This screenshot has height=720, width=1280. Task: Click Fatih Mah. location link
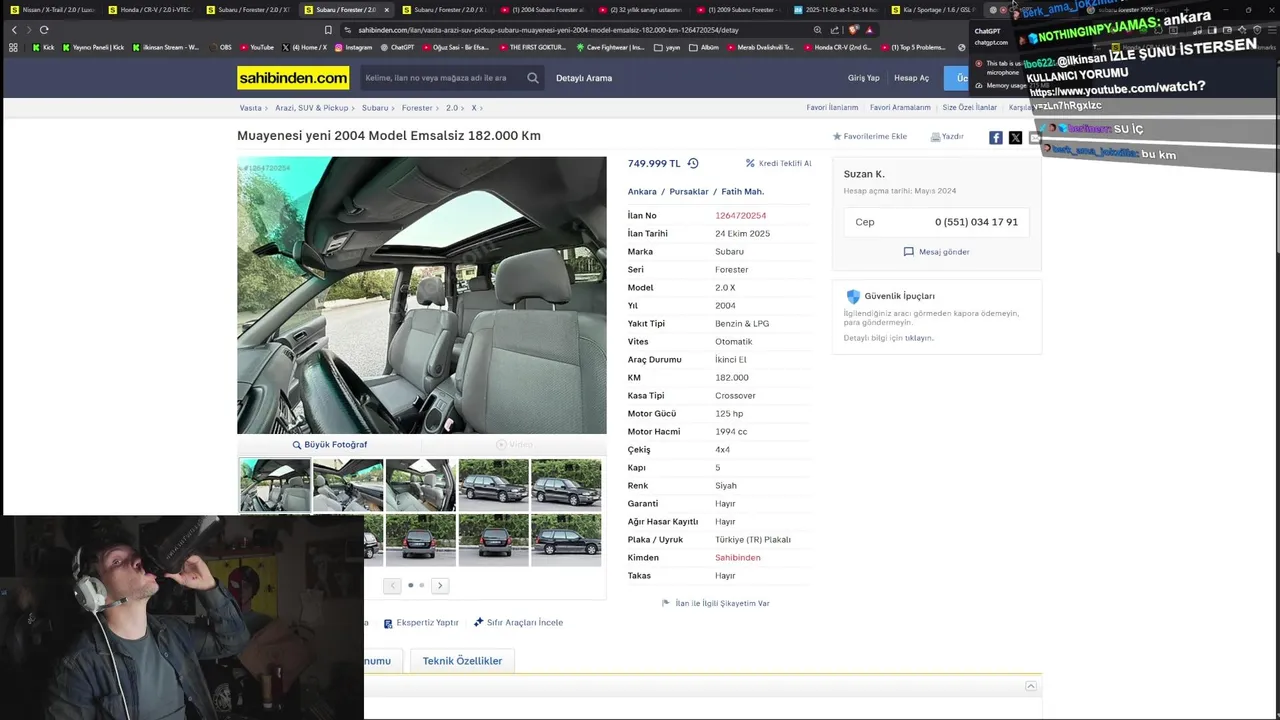[x=743, y=192]
